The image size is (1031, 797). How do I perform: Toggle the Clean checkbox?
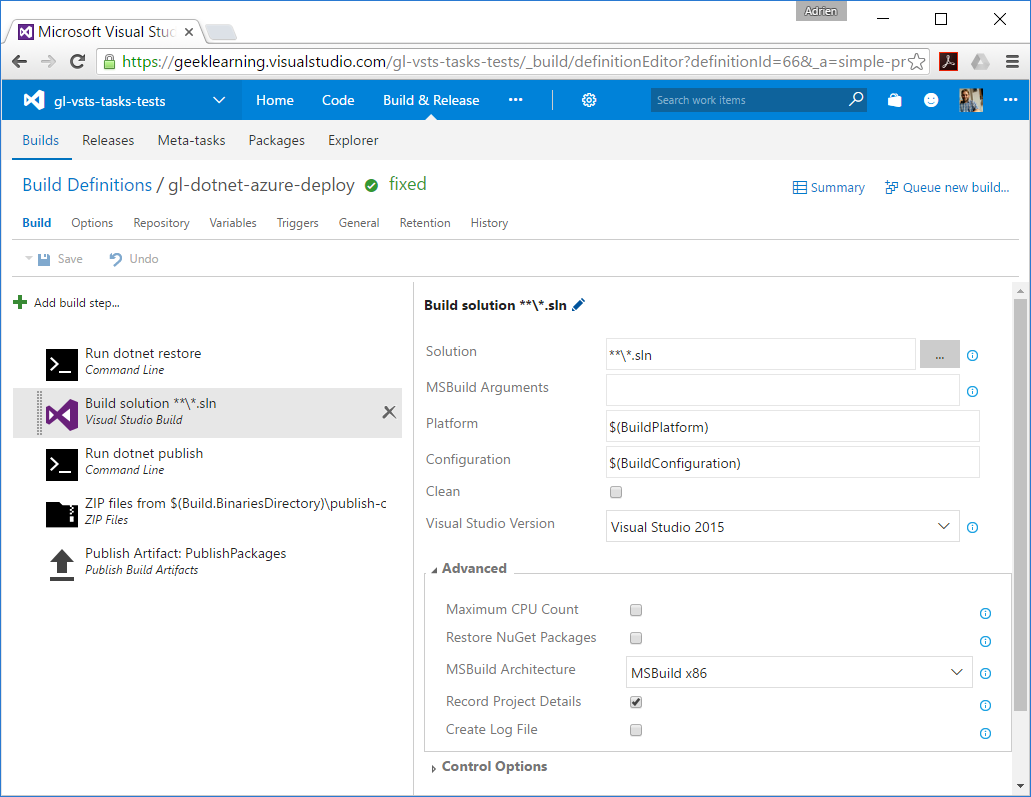(x=616, y=492)
